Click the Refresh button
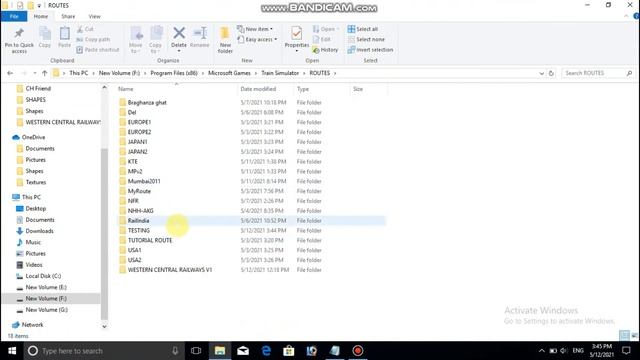 click(551, 73)
